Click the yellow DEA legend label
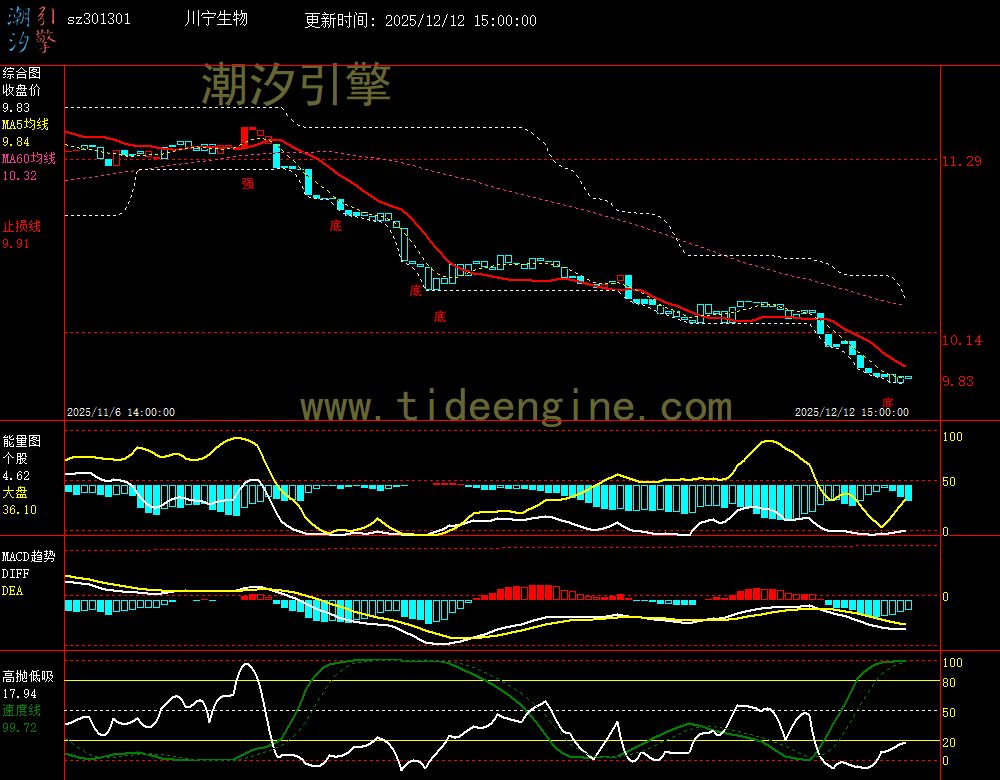 (x=12, y=591)
